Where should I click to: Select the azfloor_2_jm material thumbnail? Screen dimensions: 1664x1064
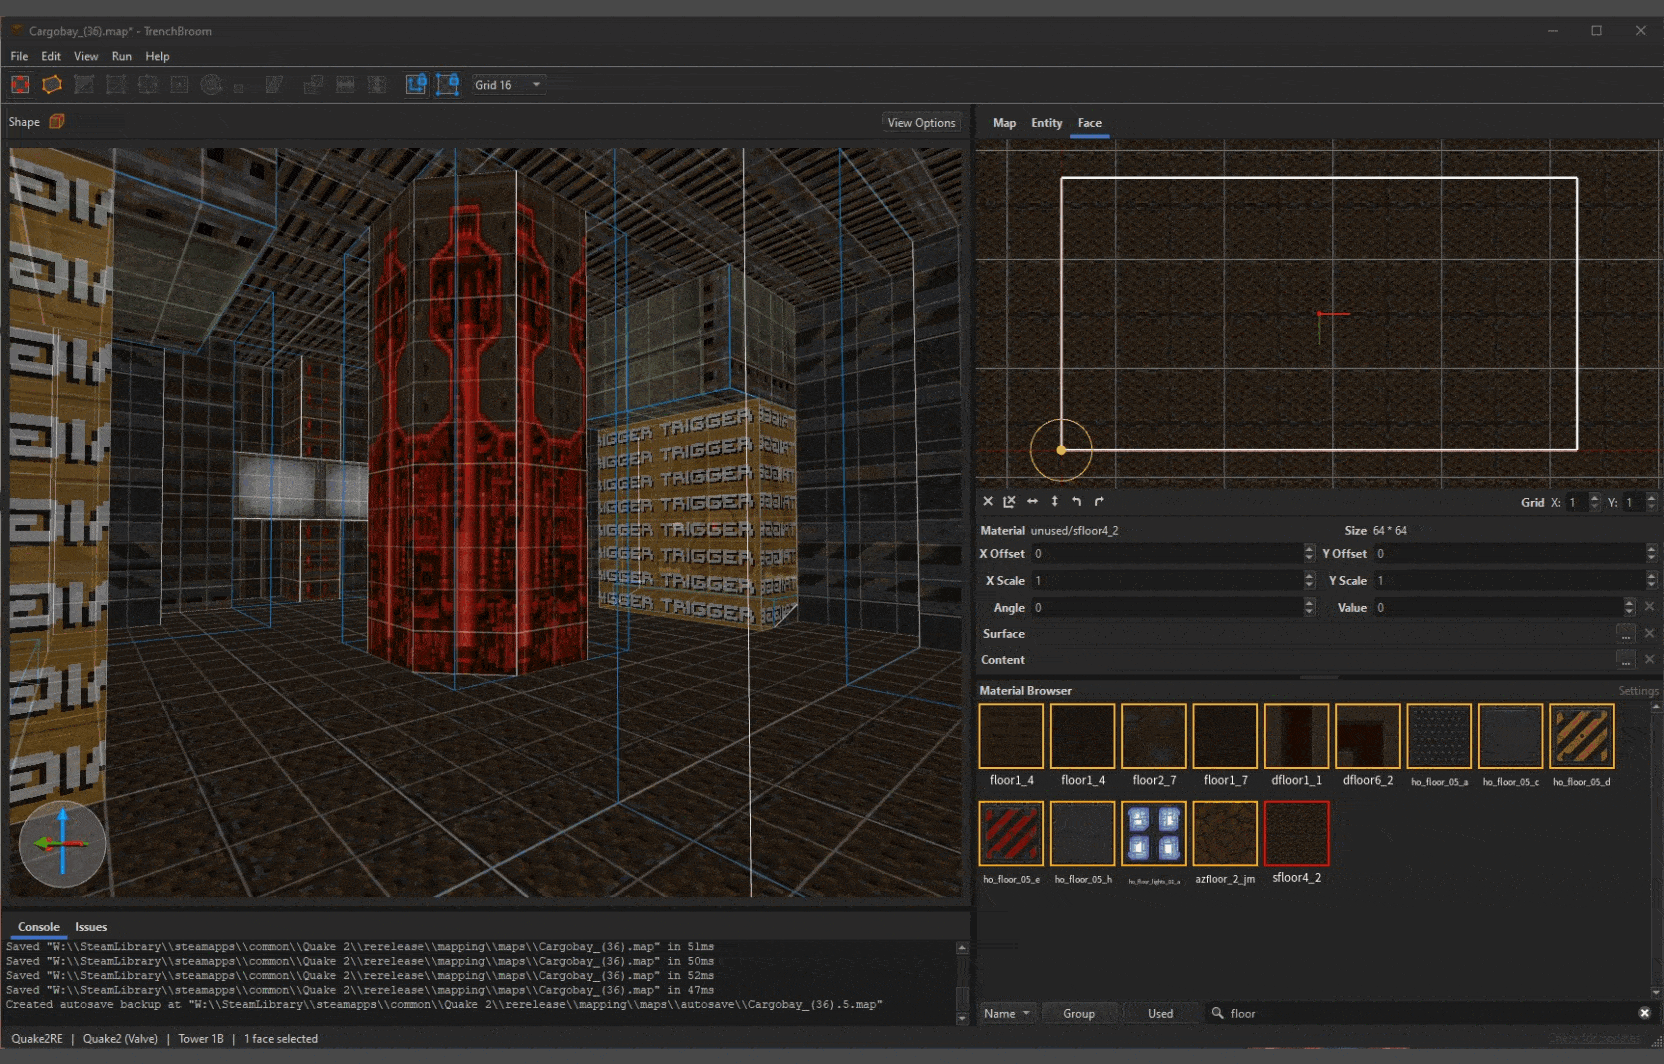(x=1225, y=833)
